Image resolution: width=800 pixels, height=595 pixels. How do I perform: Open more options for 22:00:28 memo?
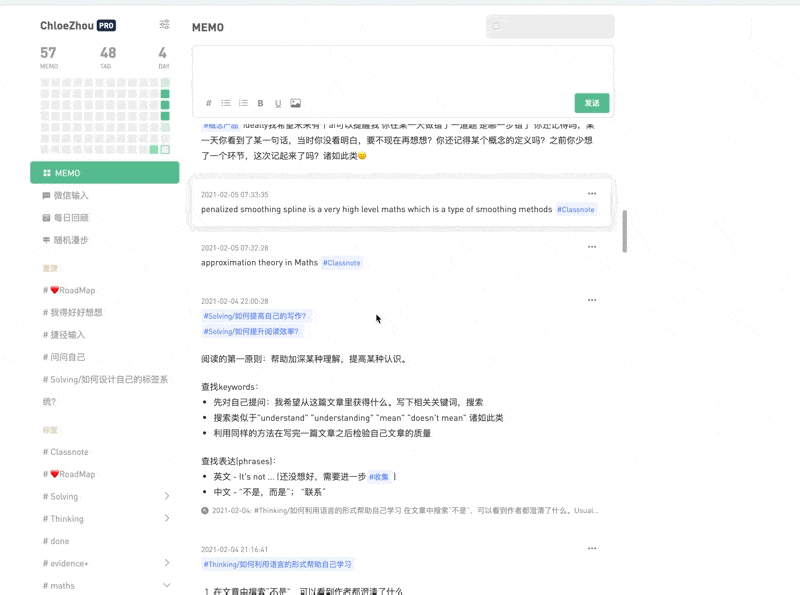(592, 300)
